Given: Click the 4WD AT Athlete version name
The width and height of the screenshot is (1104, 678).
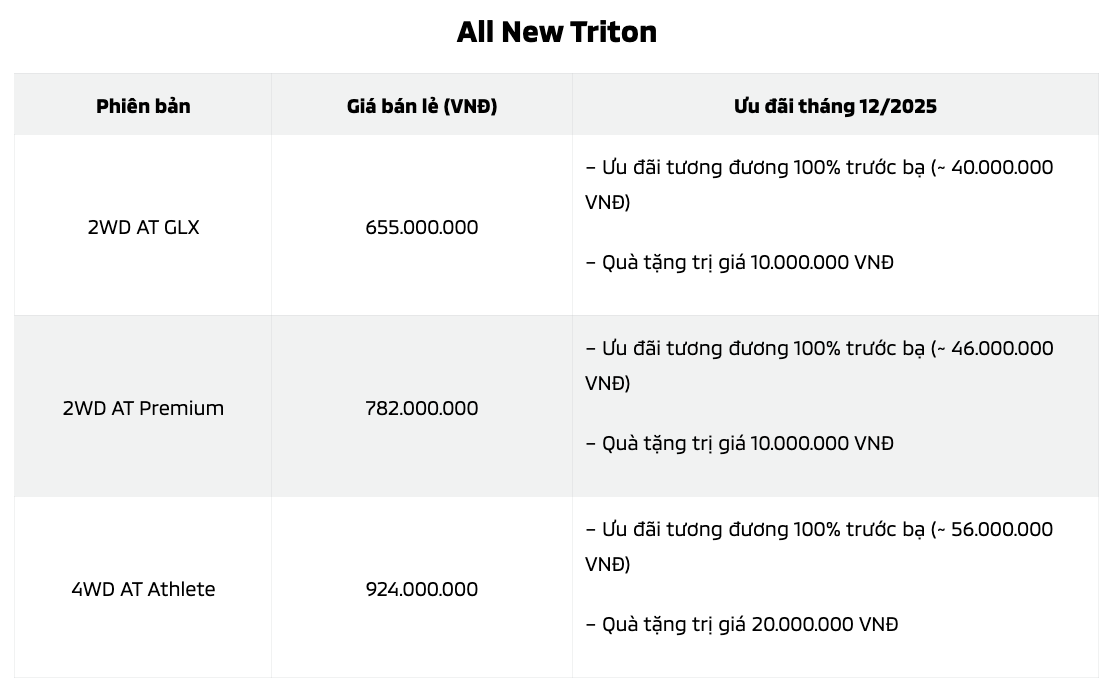Looking at the screenshot, I should point(143,589).
